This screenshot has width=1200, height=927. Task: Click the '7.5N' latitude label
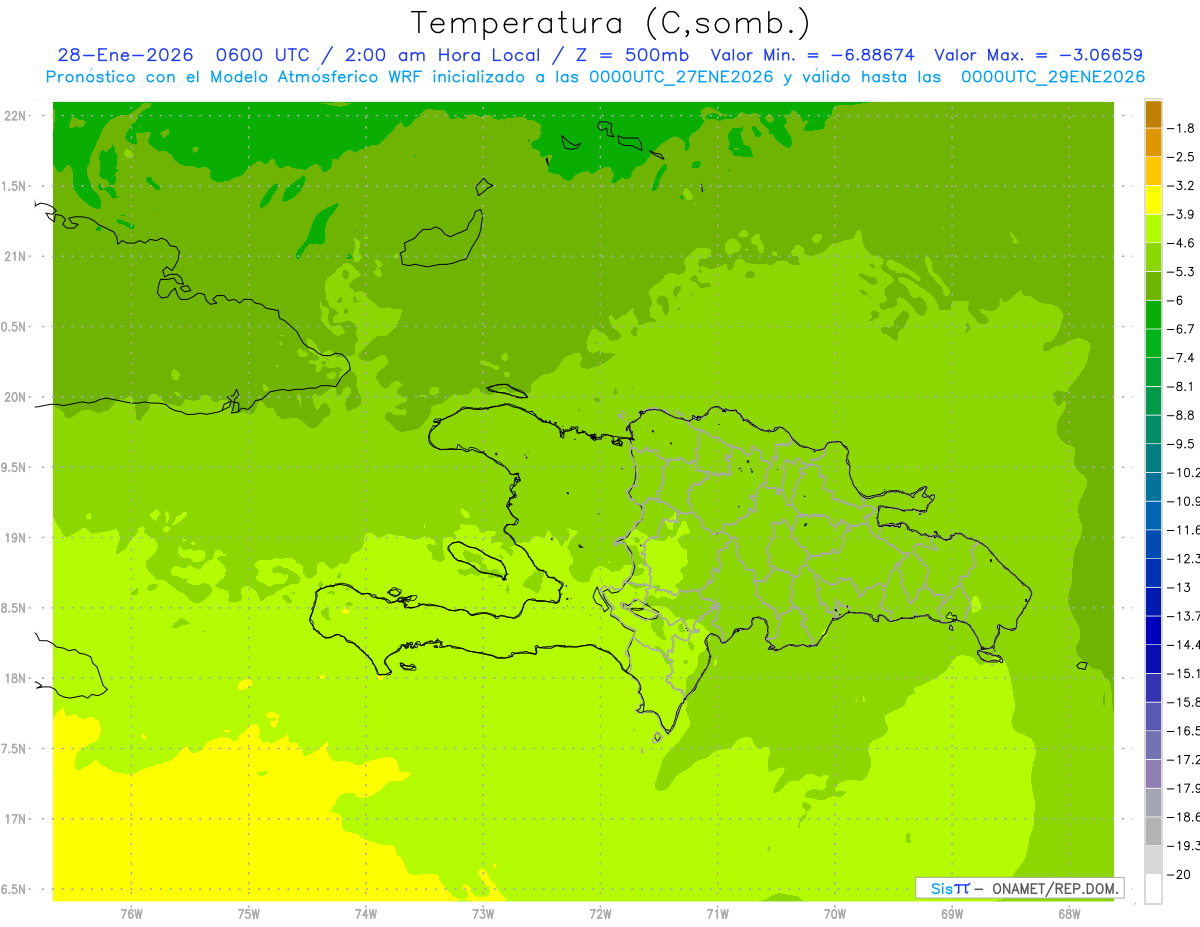[13, 749]
